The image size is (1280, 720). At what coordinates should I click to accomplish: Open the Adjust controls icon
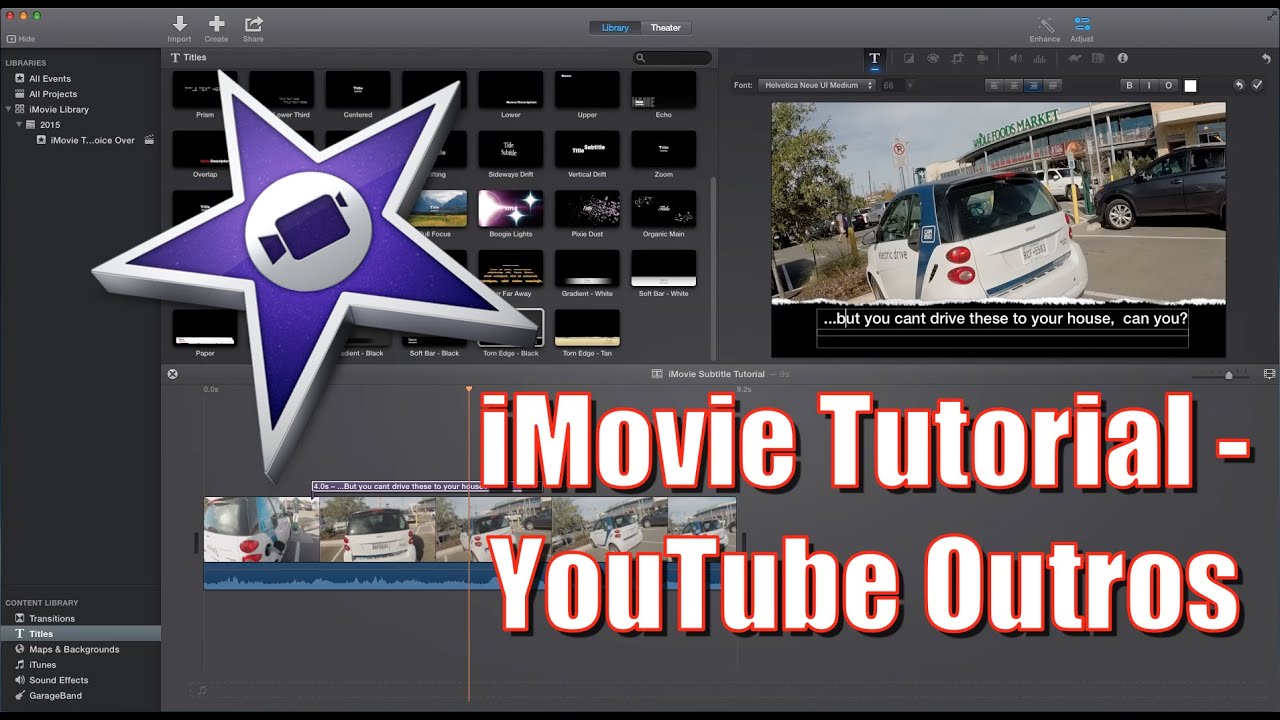point(1082,24)
